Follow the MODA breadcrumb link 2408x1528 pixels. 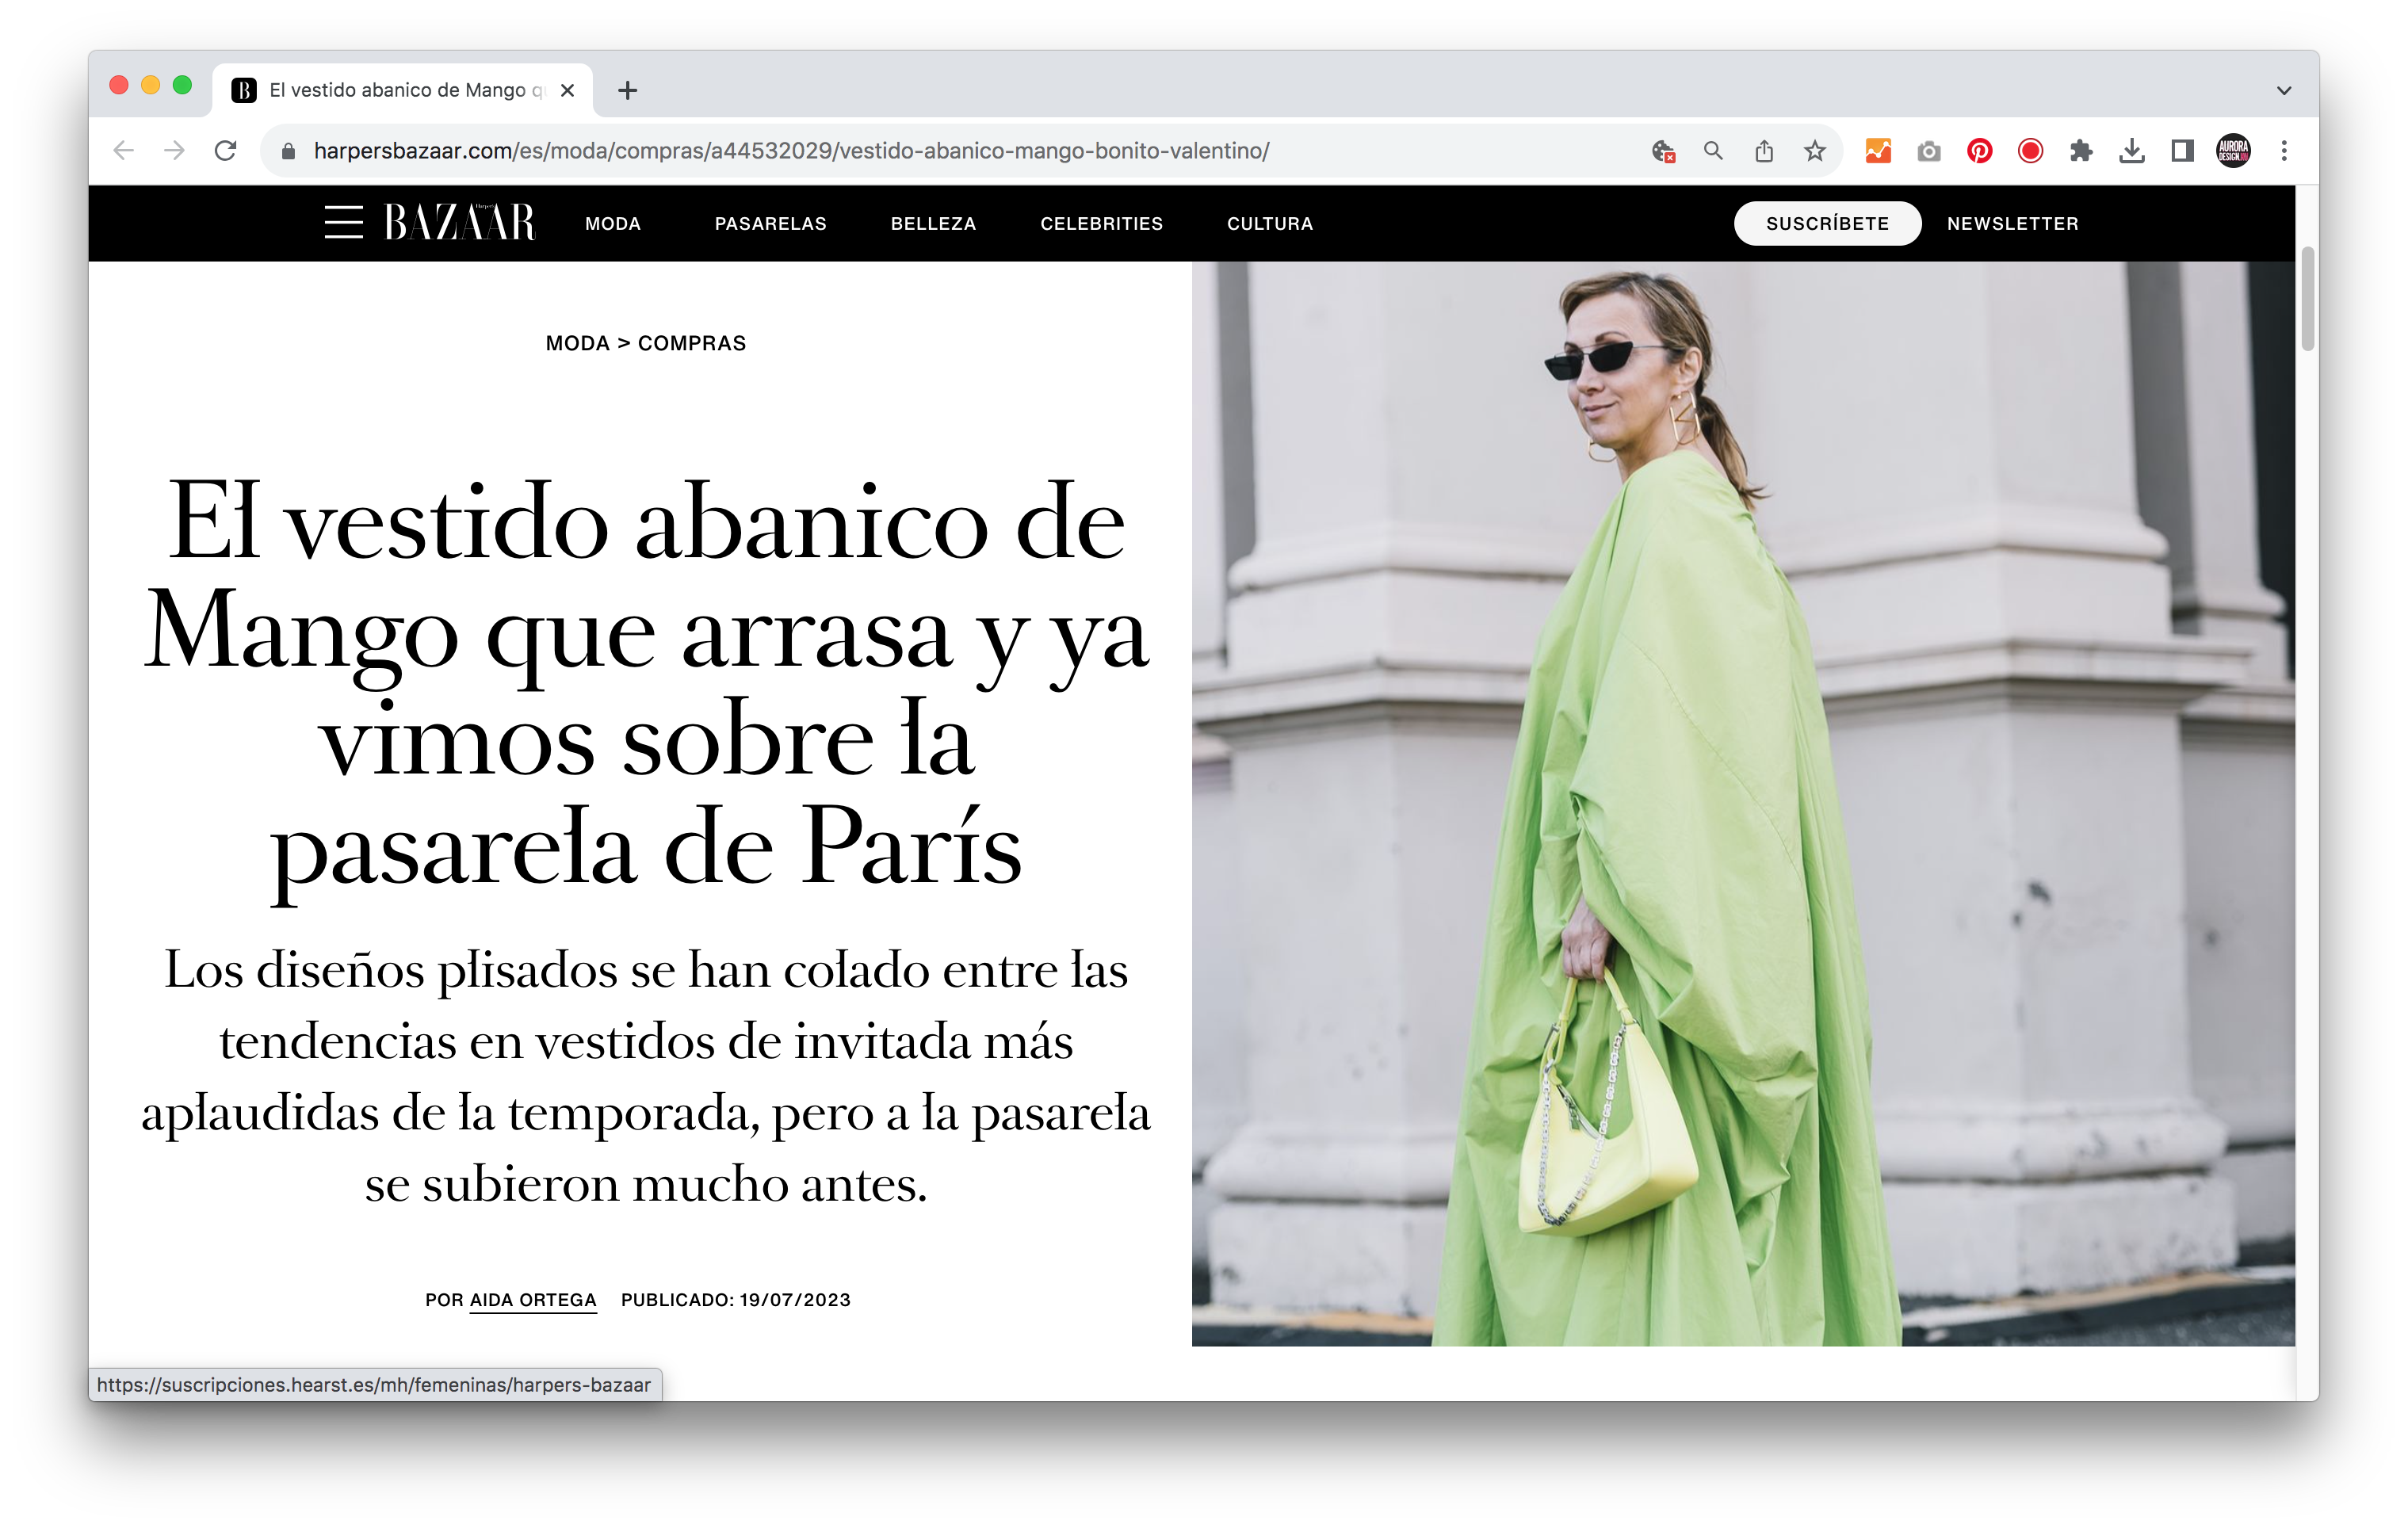pos(577,344)
